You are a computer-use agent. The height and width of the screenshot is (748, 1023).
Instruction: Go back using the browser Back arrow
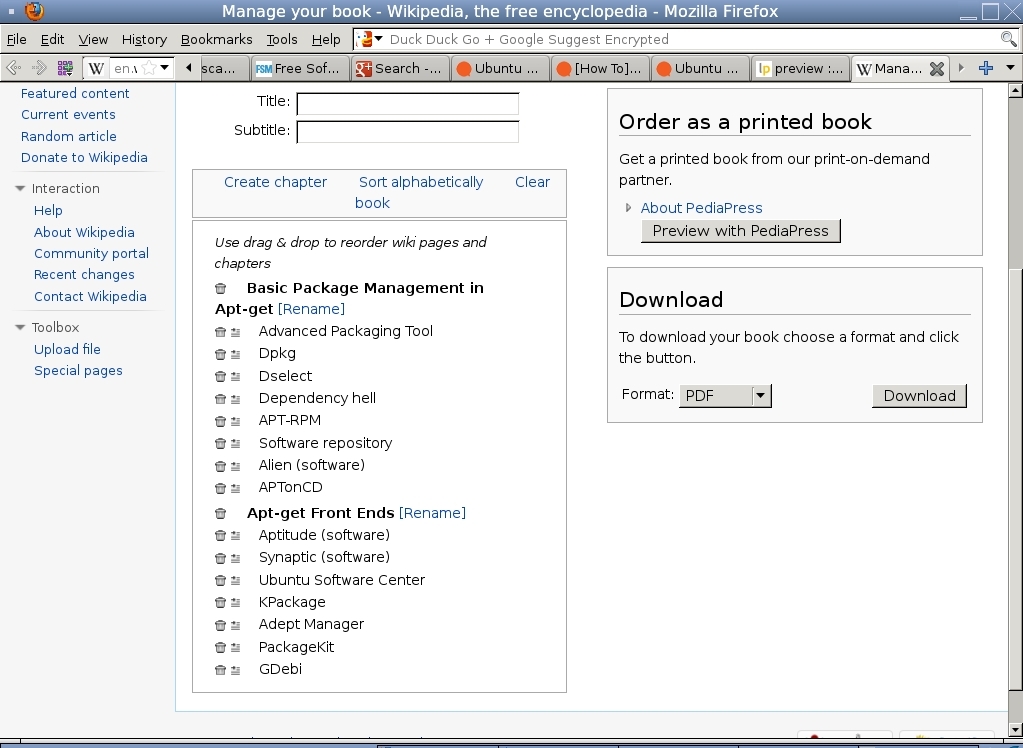coord(13,68)
